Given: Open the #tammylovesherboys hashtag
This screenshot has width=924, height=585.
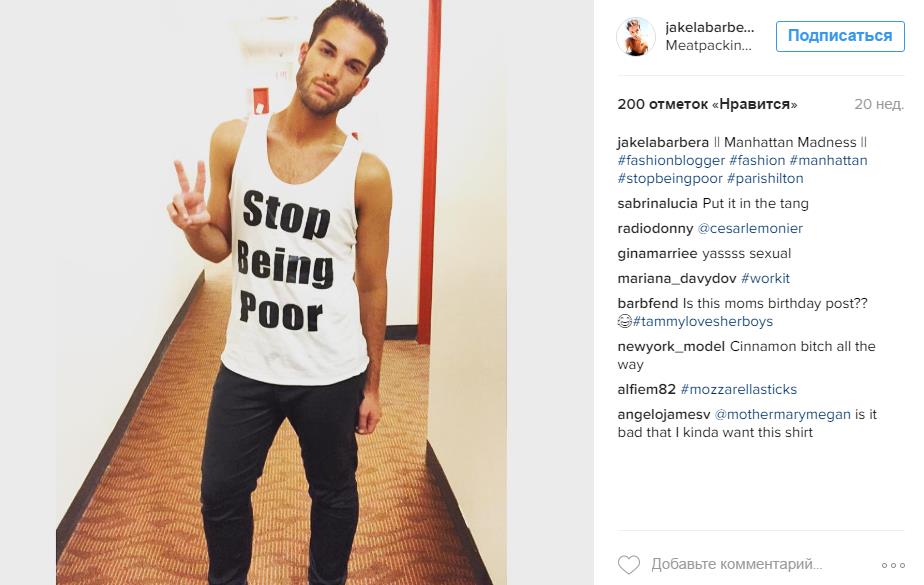Looking at the screenshot, I should pyautogui.click(x=702, y=322).
